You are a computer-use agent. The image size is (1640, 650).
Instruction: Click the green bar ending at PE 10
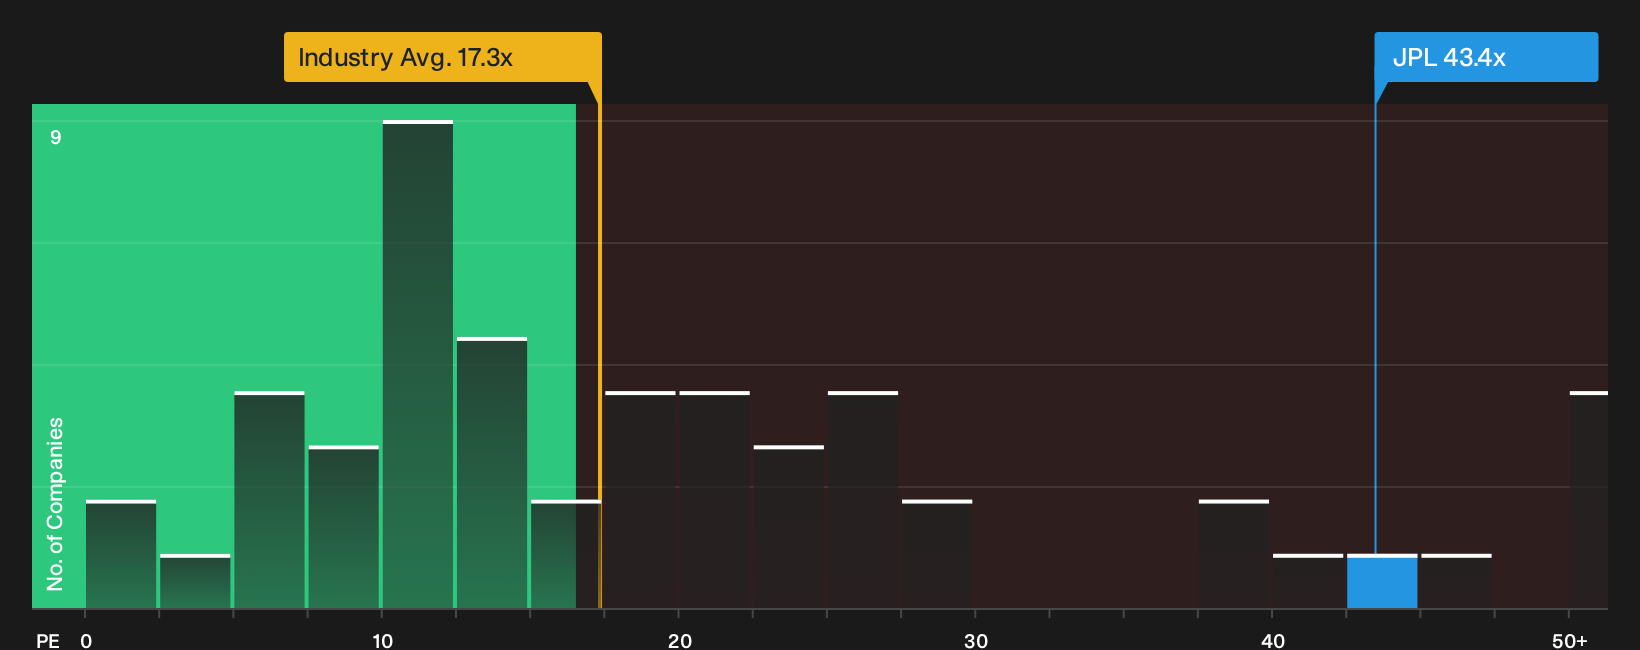click(343, 527)
